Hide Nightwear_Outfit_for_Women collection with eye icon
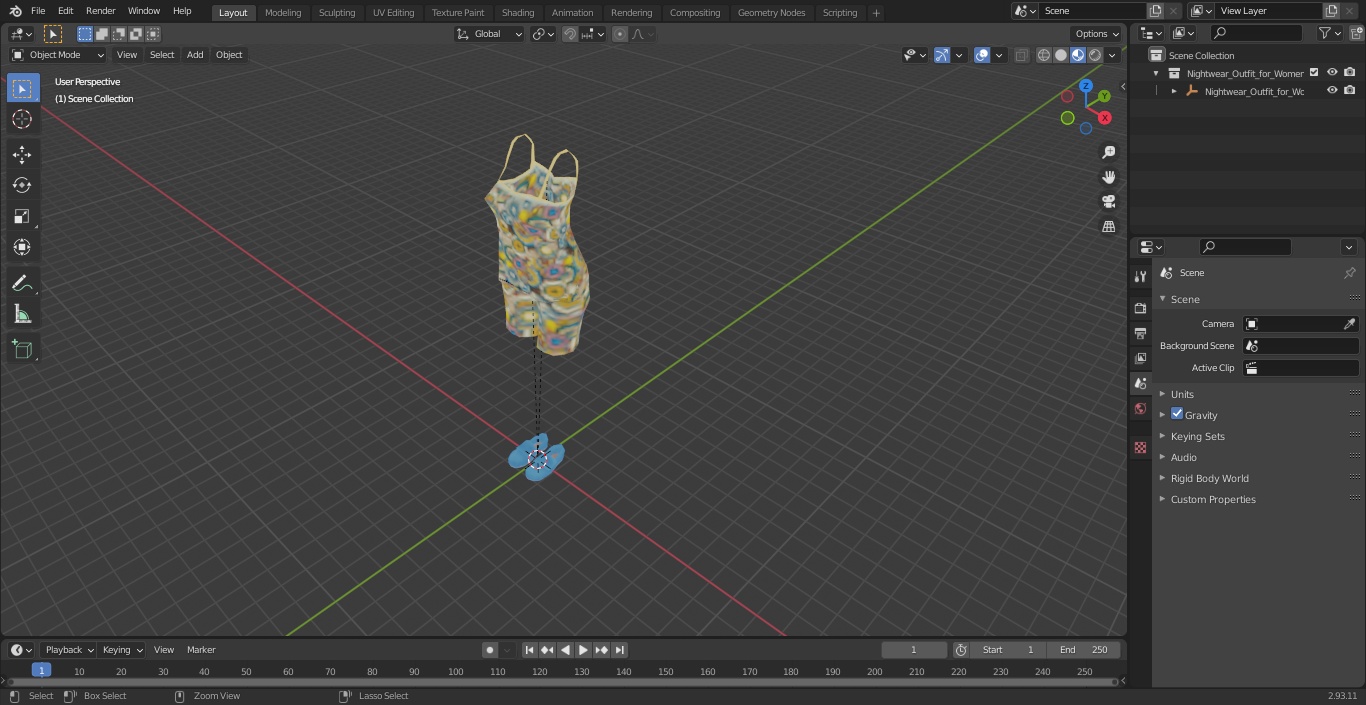Image resolution: width=1366 pixels, height=705 pixels. (x=1332, y=73)
